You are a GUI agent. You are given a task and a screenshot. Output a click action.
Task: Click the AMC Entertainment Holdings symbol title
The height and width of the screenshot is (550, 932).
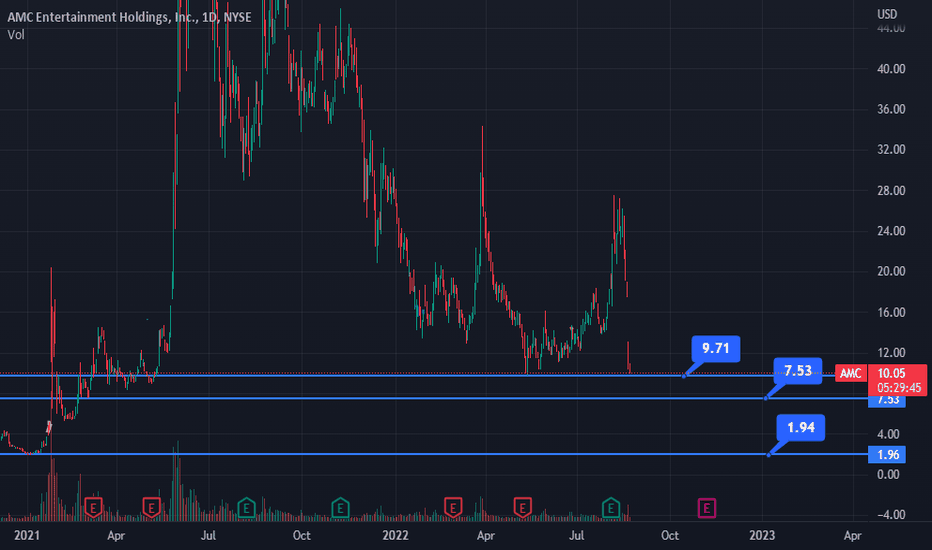(x=129, y=17)
